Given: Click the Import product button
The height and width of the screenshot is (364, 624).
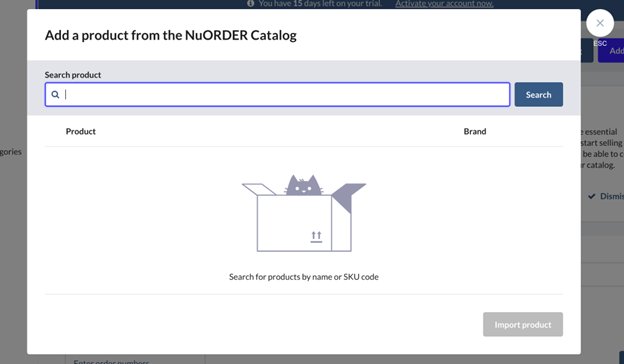Looking at the screenshot, I should pyautogui.click(x=523, y=324).
